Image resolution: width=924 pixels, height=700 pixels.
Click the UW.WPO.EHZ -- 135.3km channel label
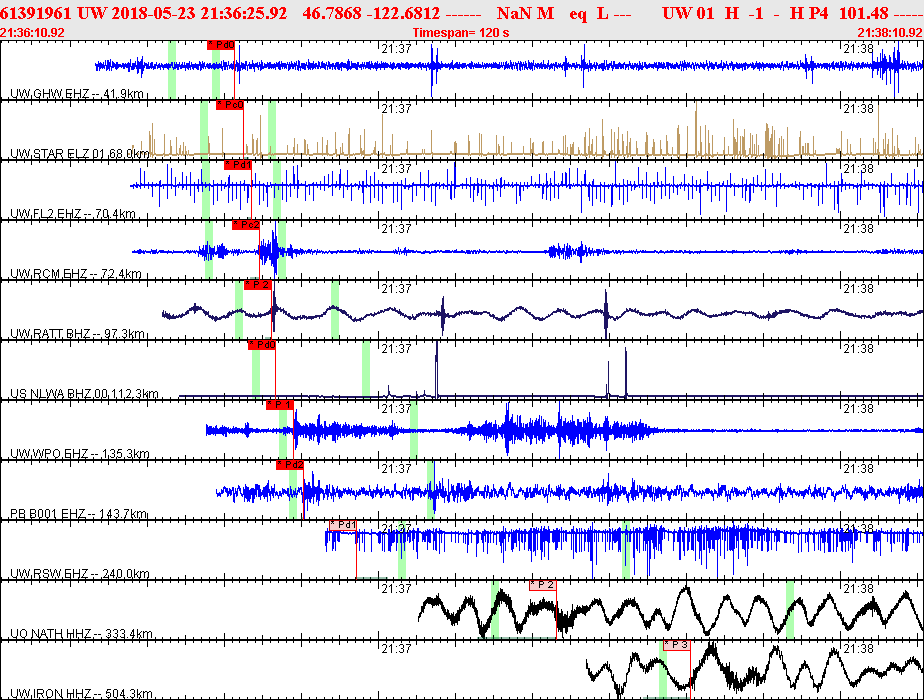pyautogui.click(x=80, y=454)
